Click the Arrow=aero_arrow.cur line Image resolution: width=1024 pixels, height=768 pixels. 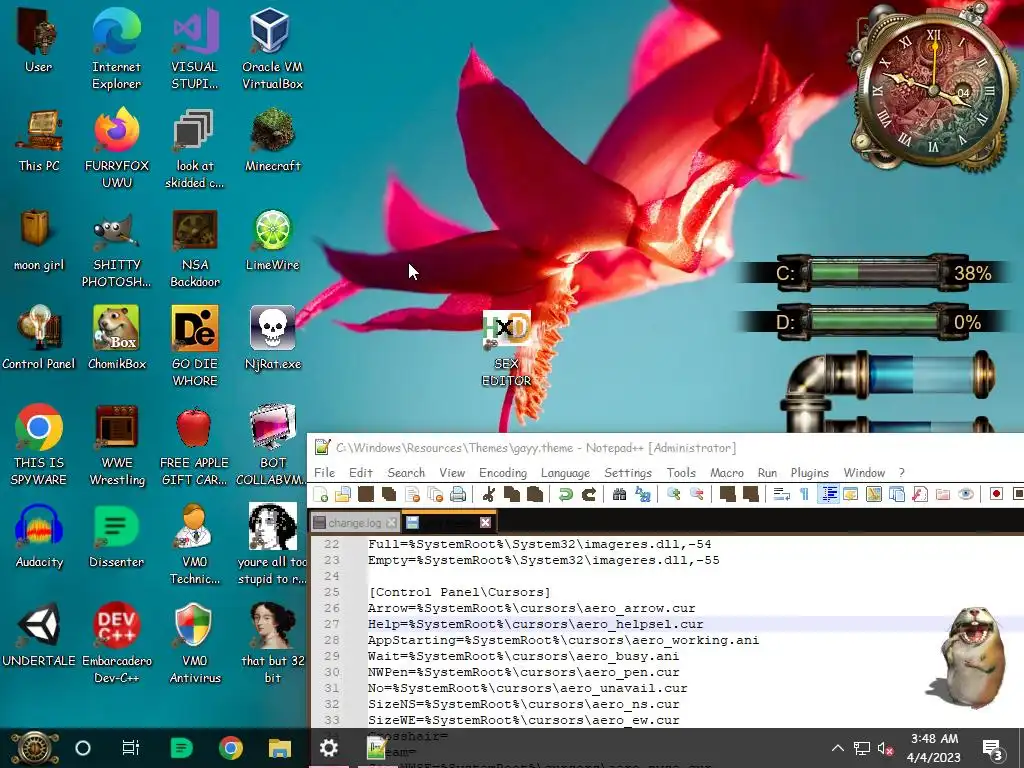click(532, 608)
